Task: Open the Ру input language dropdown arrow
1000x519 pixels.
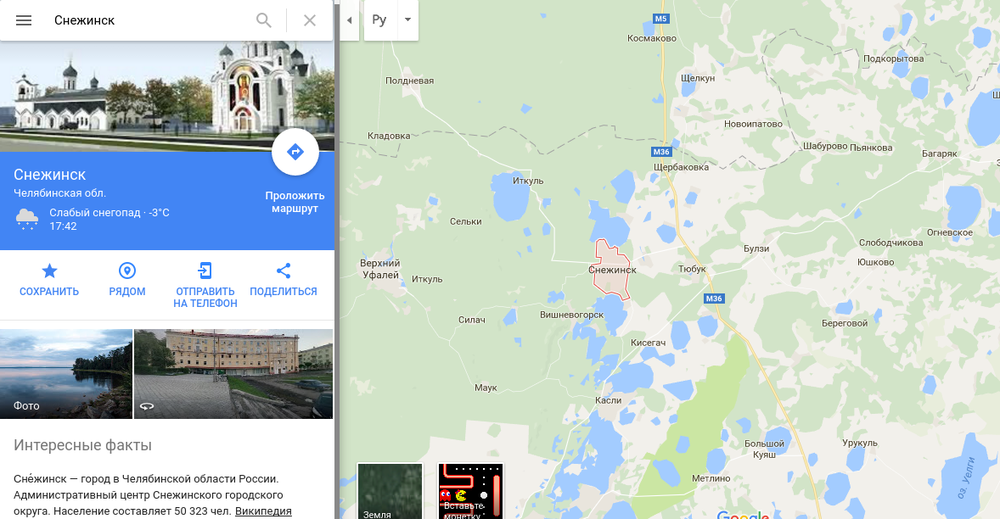Action: click(x=408, y=20)
